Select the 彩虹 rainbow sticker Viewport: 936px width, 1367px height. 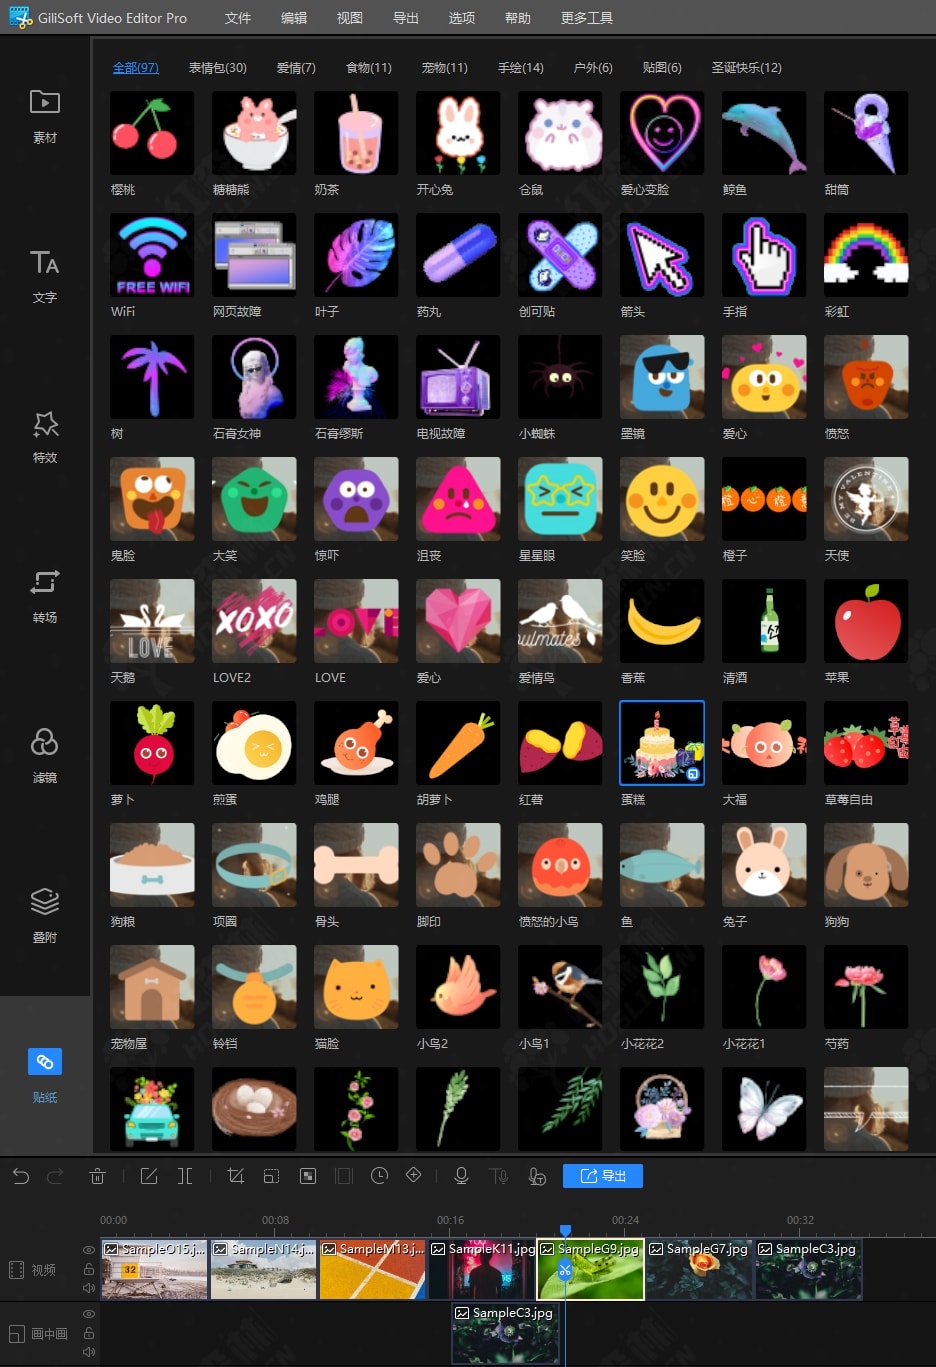866,255
